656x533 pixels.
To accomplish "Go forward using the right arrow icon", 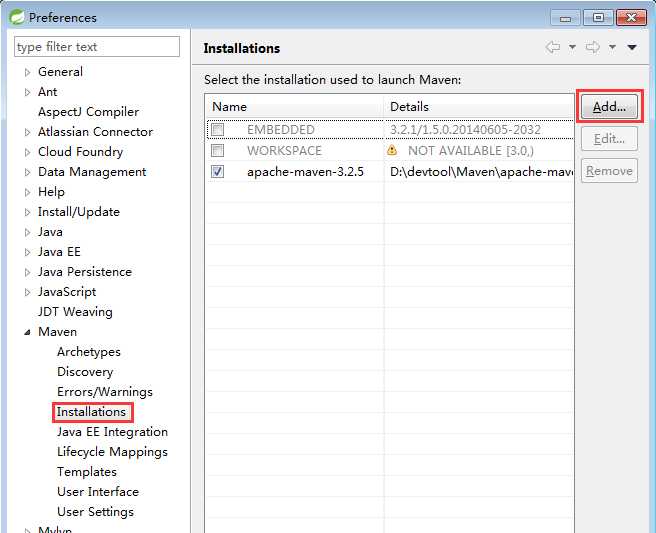I will (x=592, y=47).
